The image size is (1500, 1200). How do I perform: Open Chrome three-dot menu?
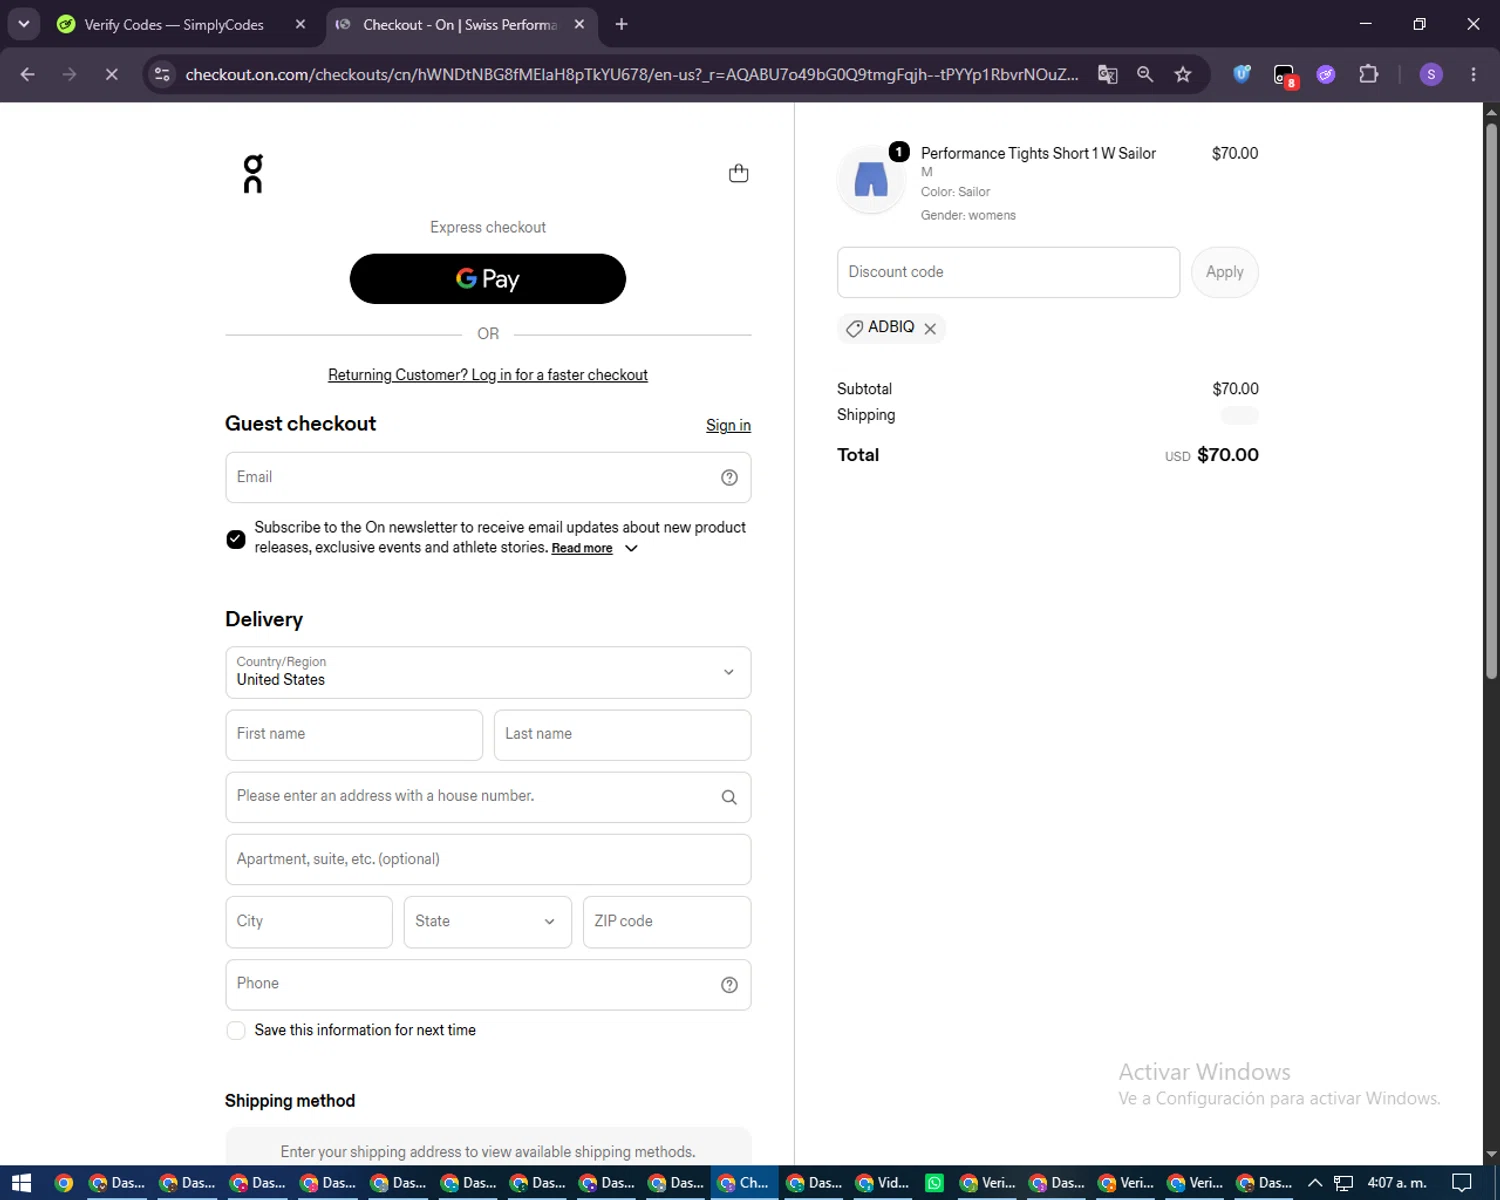tap(1473, 74)
